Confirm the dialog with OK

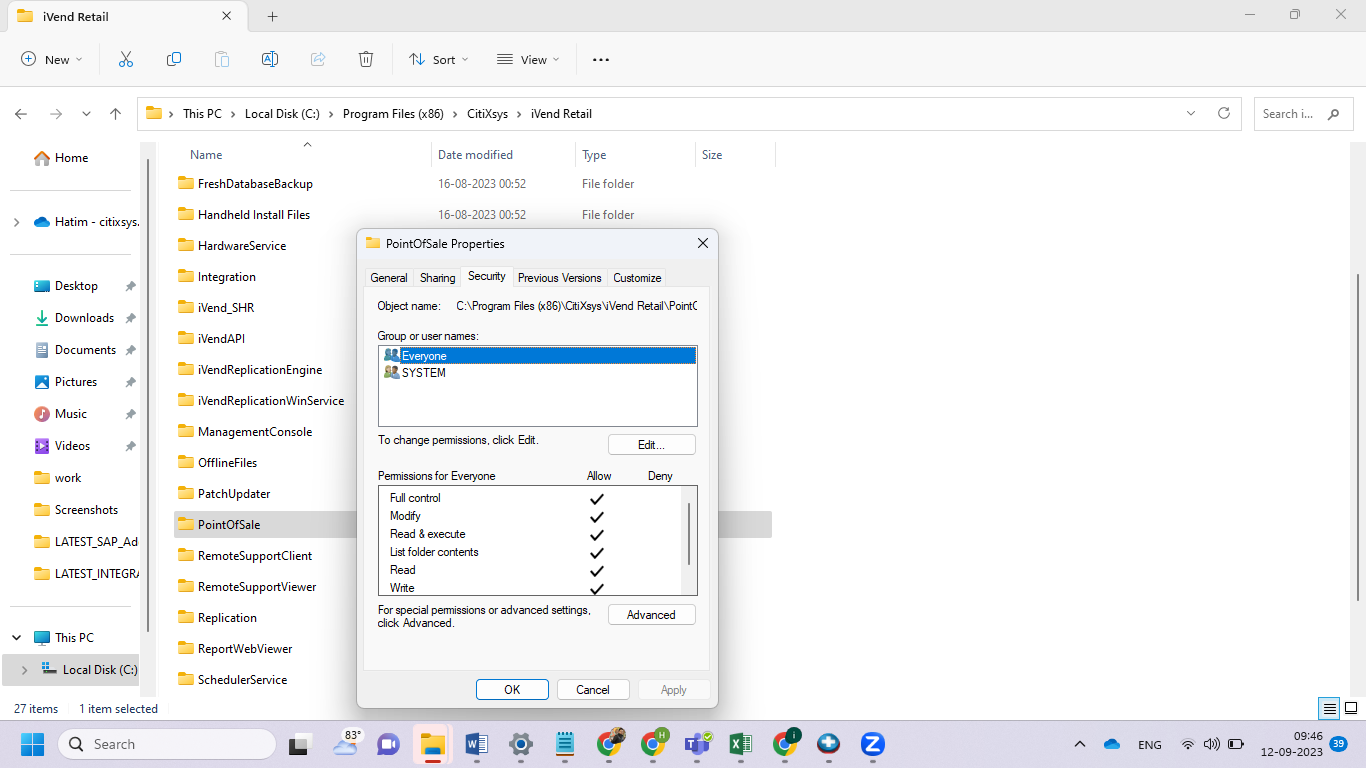coord(512,690)
